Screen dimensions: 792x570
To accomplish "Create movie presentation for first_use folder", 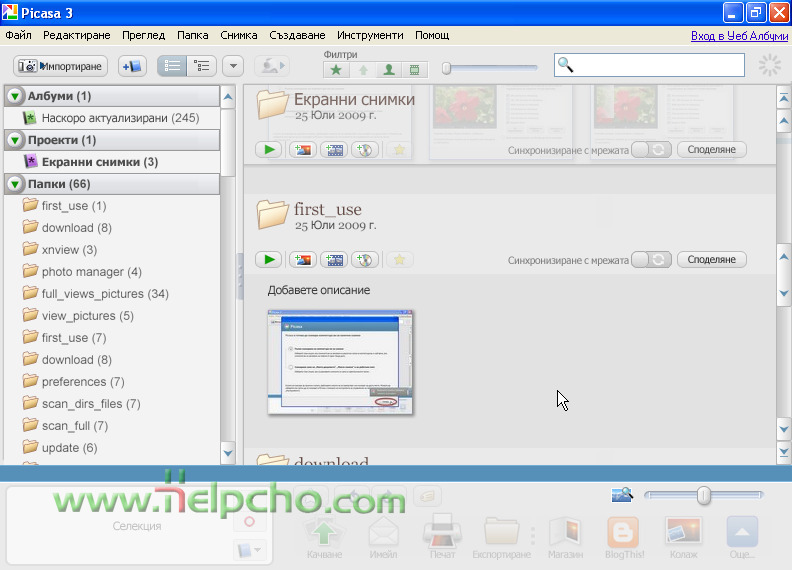I will (x=334, y=260).
